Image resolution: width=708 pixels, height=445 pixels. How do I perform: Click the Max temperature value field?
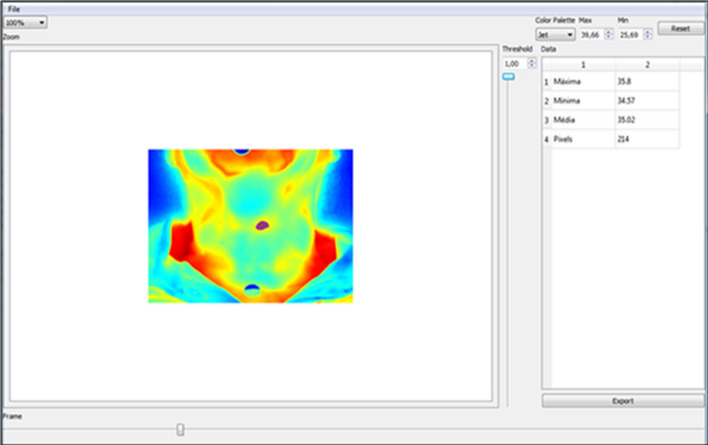coord(590,34)
